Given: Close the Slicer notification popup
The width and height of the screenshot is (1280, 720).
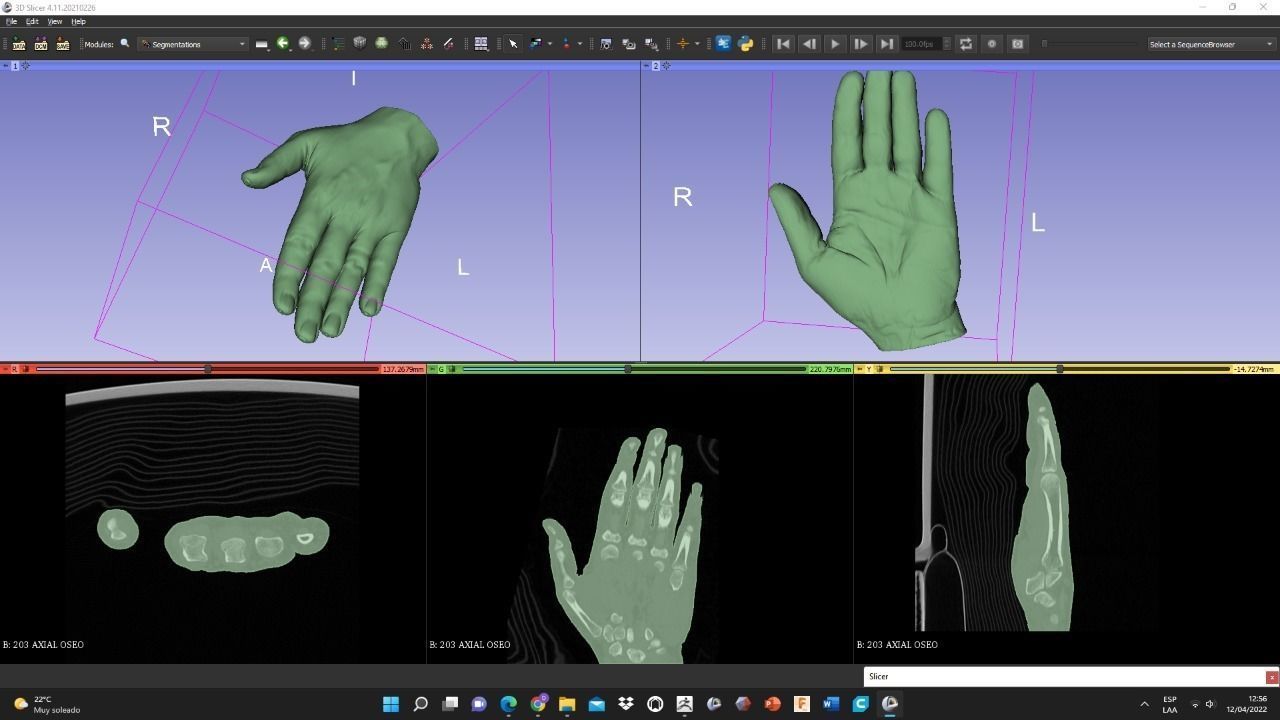Looking at the screenshot, I should (x=1271, y=677).
